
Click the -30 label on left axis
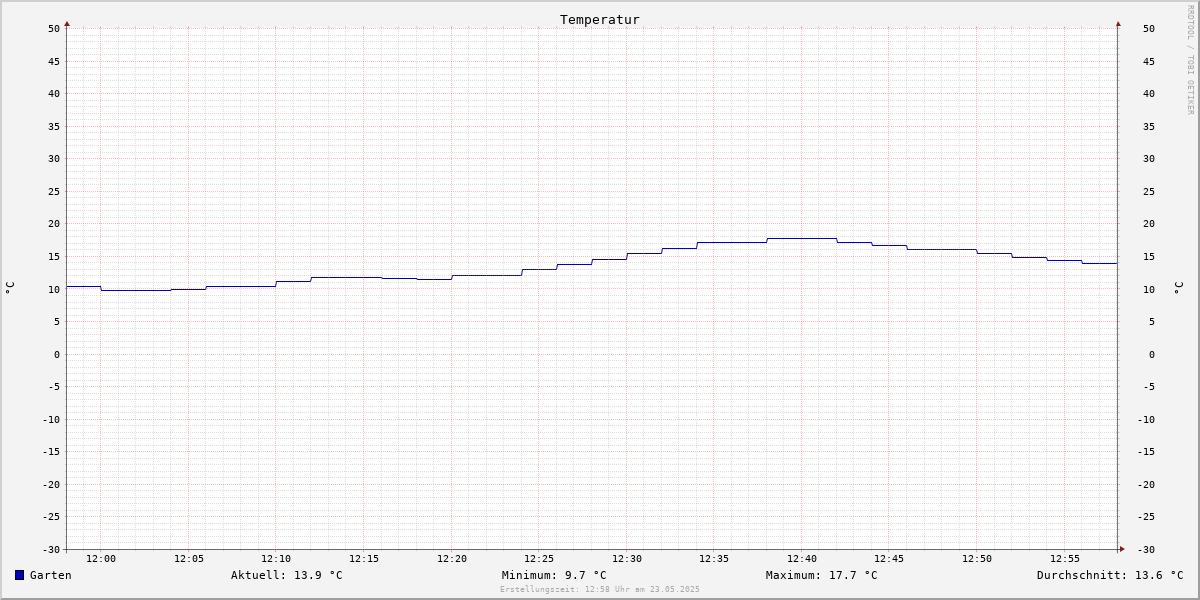click(51, 549)
